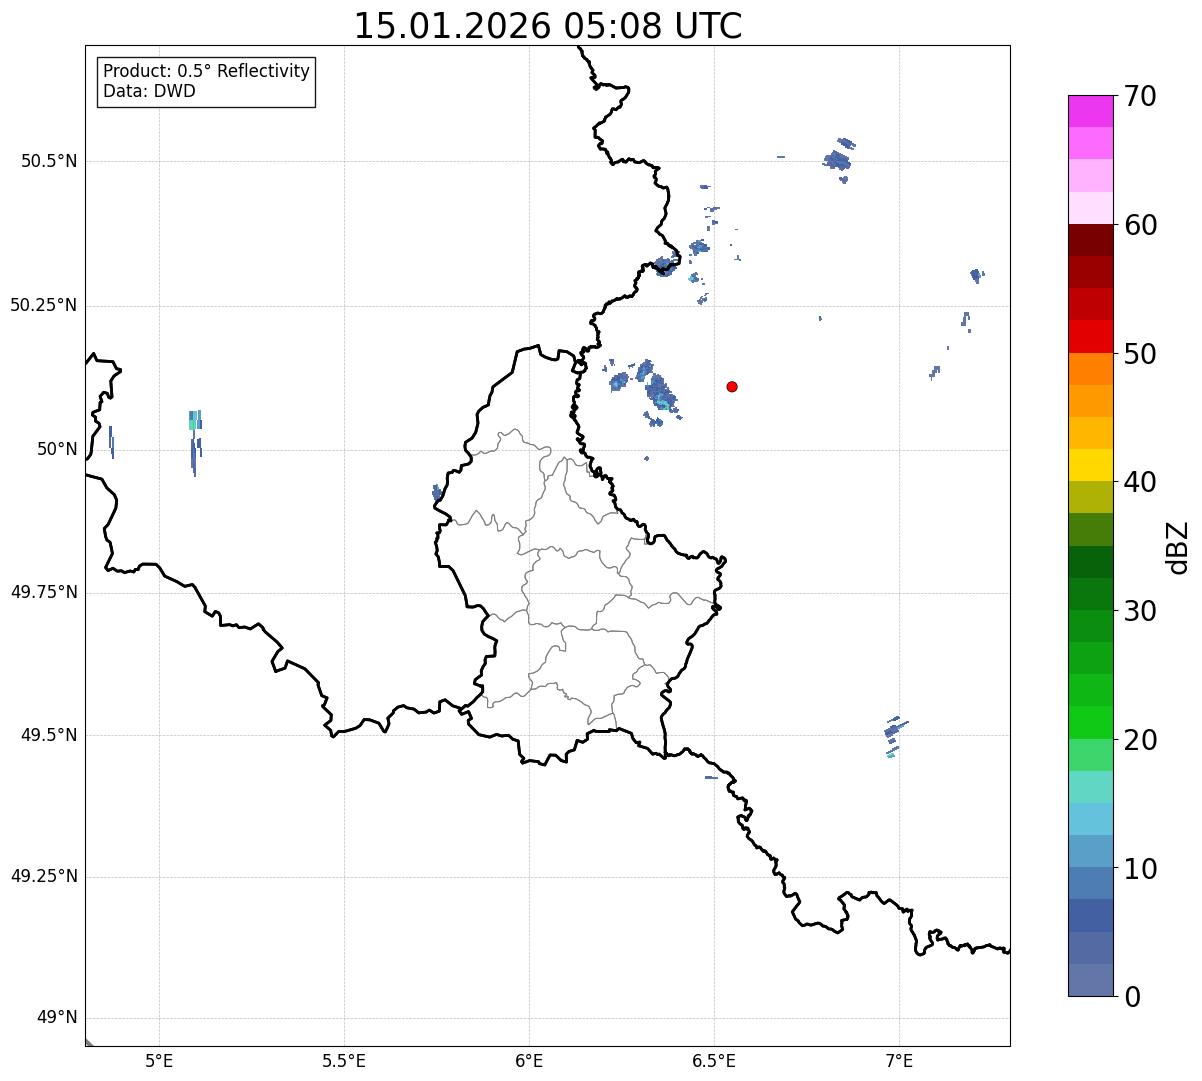Screen dimensions: 1202x1081
Task: Click the turquoise radar echo near 5°E
Action: pyautogui.click(x=194, y=420)
